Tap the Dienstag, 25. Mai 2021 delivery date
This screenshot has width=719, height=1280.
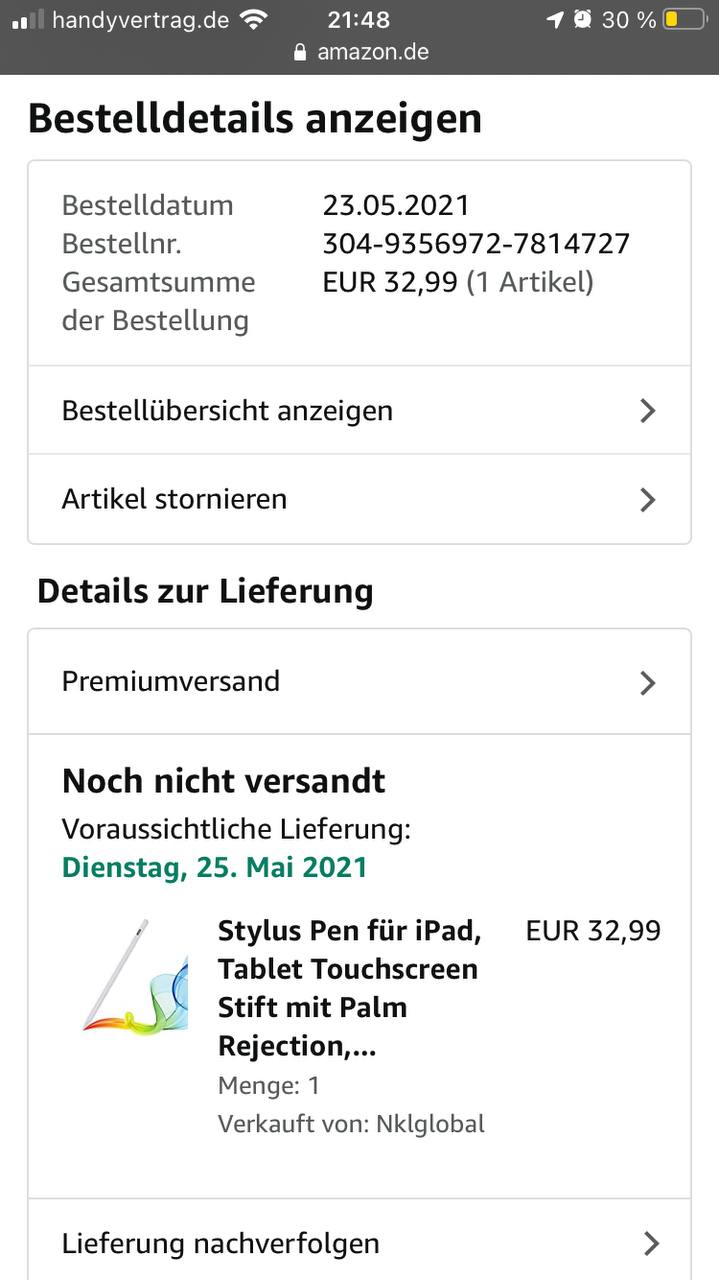215,867
